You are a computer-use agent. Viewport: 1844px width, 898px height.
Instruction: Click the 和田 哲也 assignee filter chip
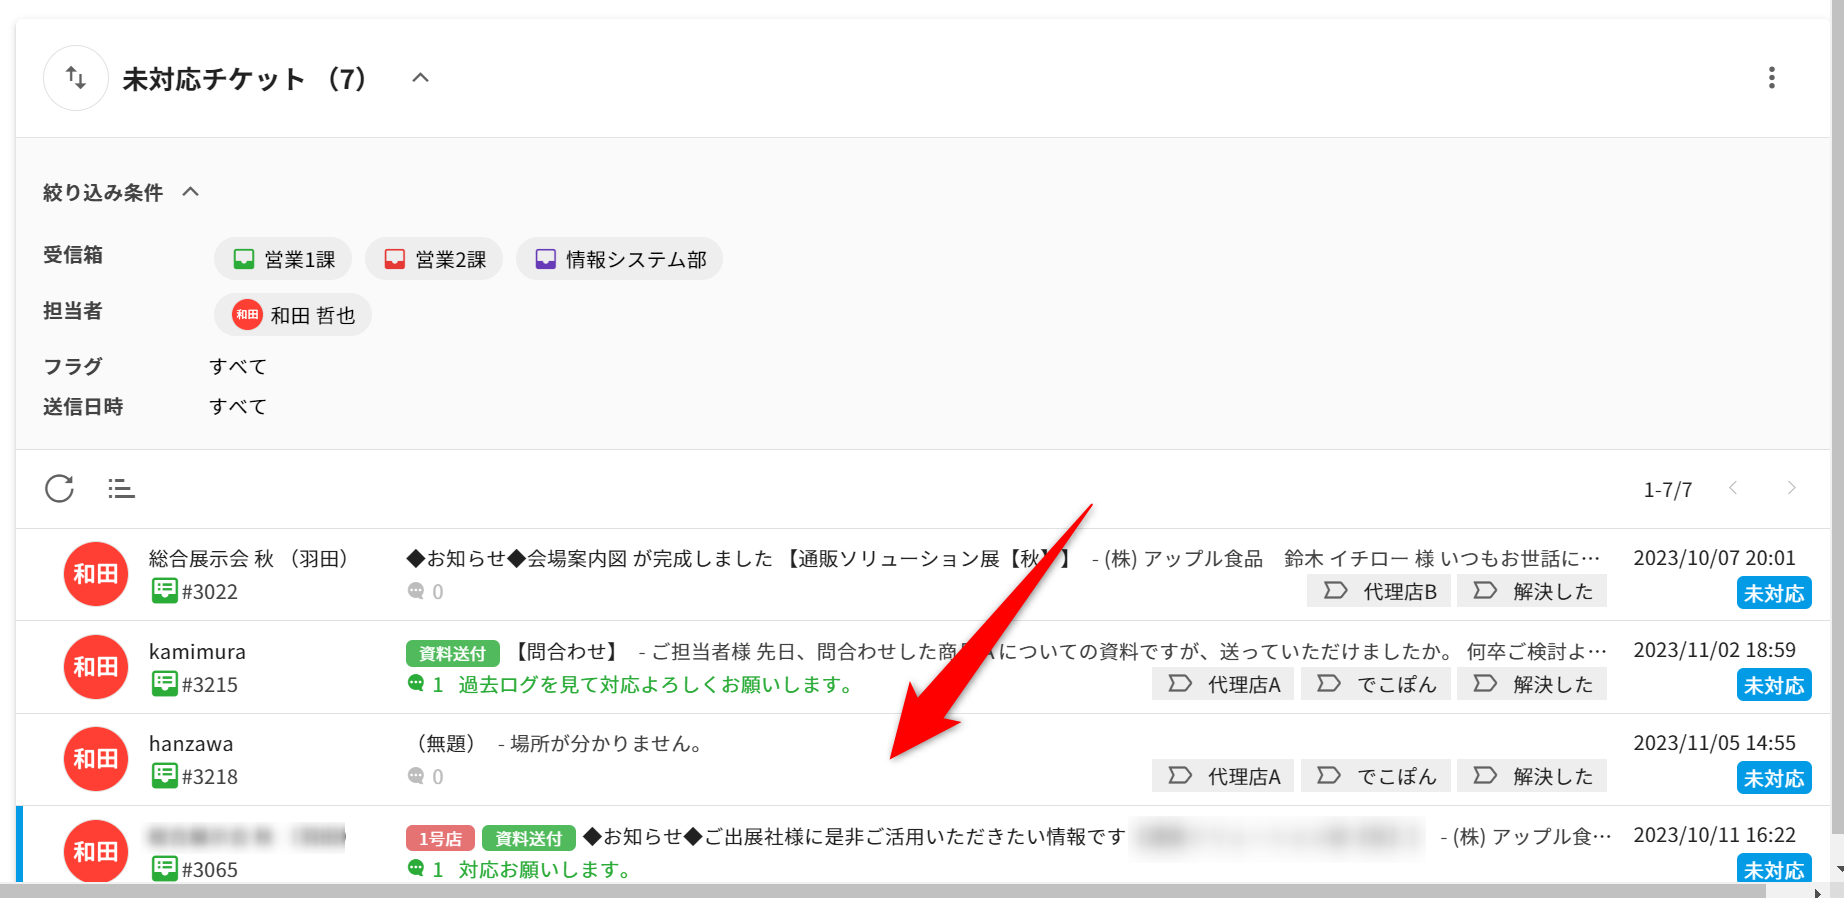293,315
